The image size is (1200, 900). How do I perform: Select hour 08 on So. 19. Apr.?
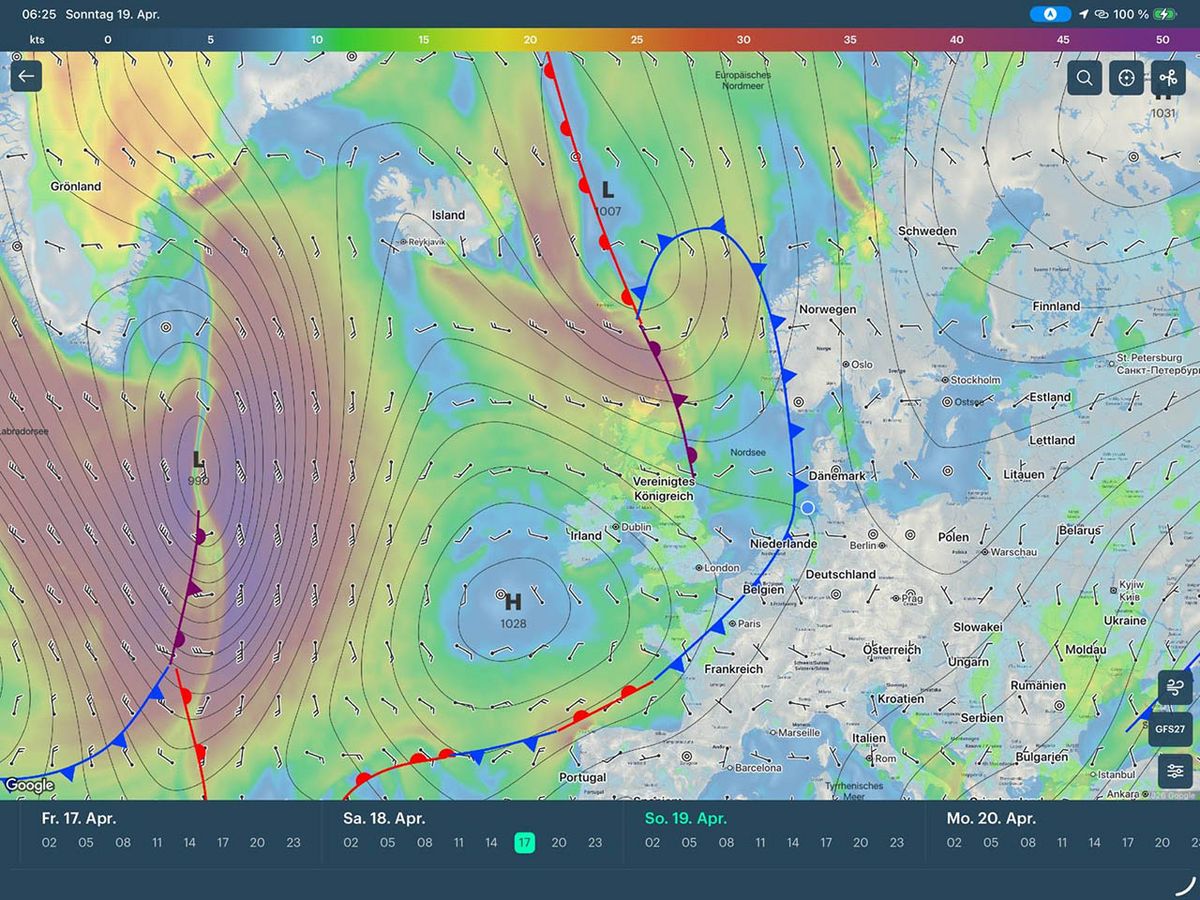tap(726, 843)
